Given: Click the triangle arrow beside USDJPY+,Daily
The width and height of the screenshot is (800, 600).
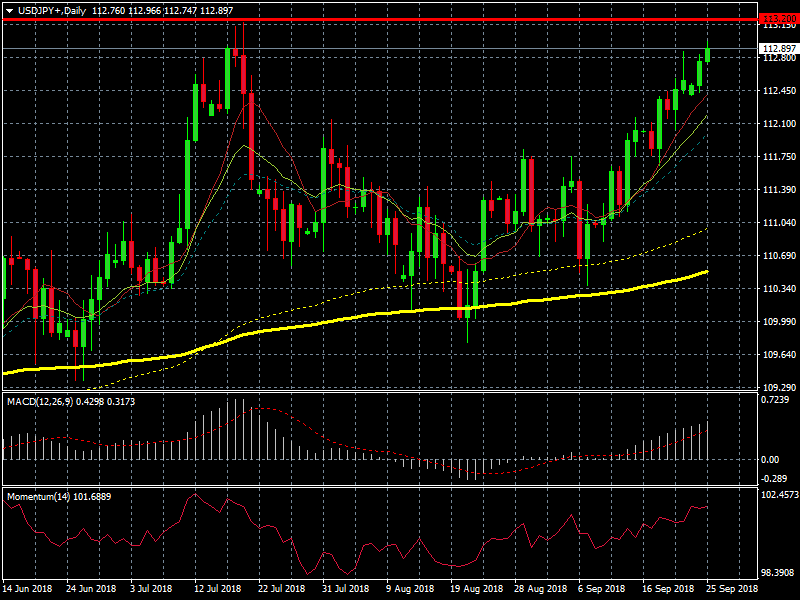Looking at the screenshot, I should (9, 10).
